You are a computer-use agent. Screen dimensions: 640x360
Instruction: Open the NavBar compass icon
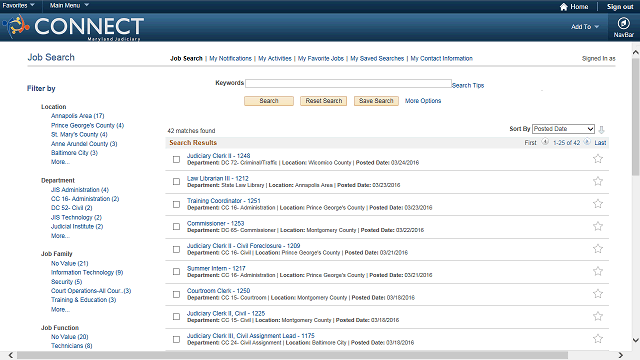click(x=623, y=23)
